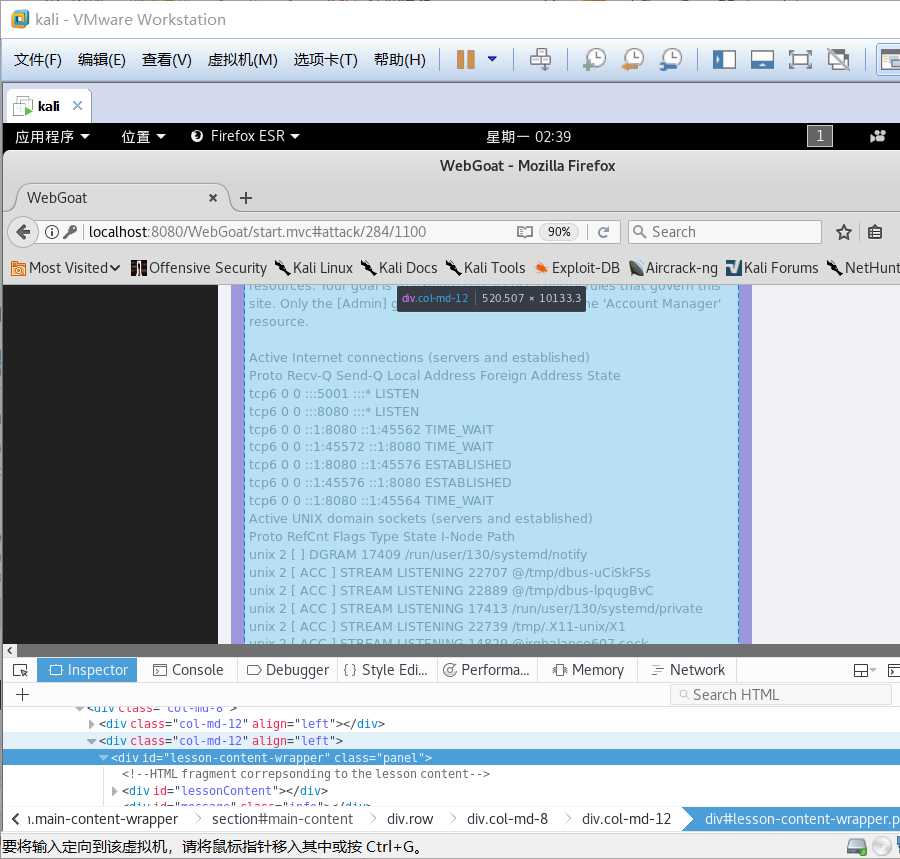Open a new Firefox tab with plus button
This screenshot has height=859, width=900.
pyautogui.click(x=246, y=198)
